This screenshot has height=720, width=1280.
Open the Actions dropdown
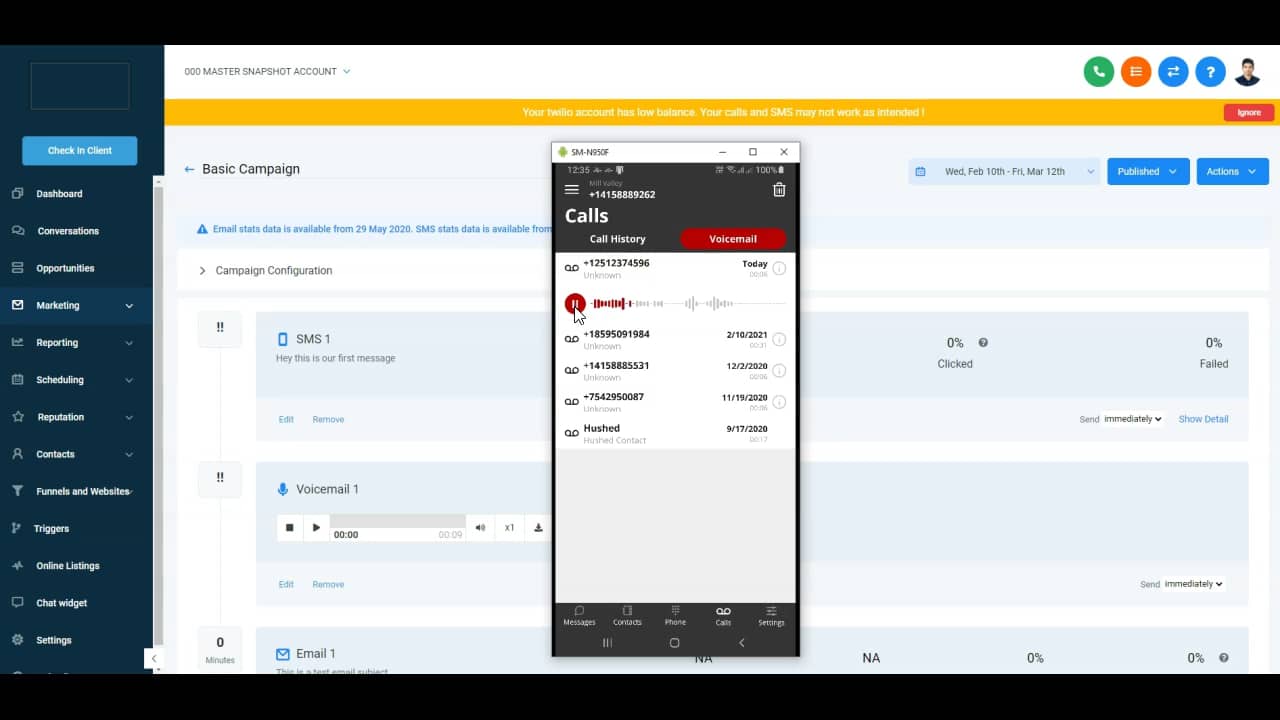pos(1232,171)
